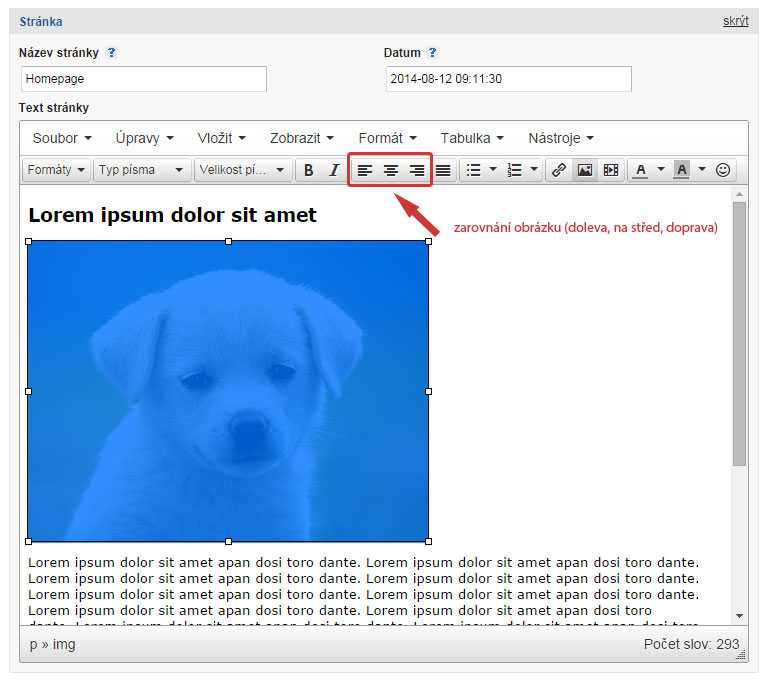Click the insert image icon
This screenshot has height=681, width=766.
tap(585, 170)
